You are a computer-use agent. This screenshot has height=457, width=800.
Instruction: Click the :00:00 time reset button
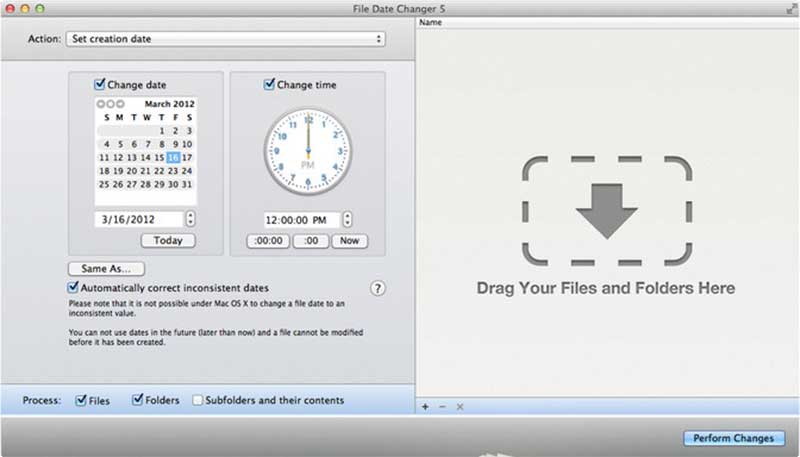pos(268,241)
